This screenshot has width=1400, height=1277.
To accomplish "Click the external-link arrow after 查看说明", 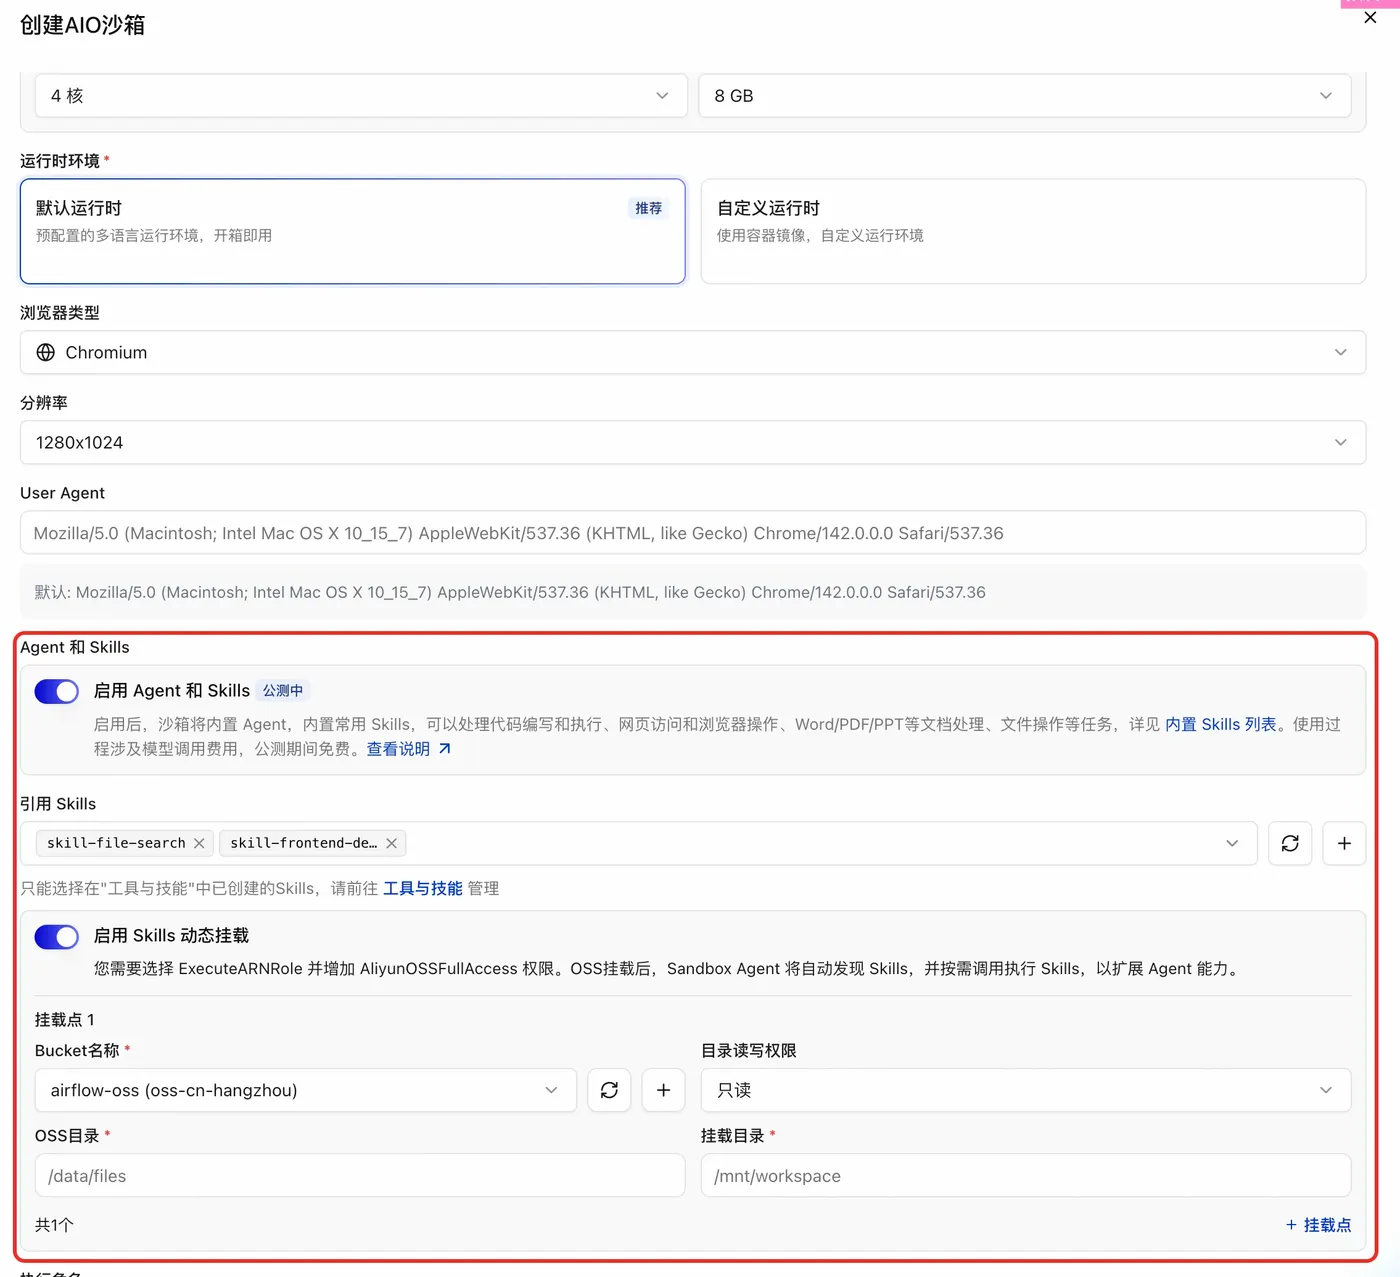I will pyautogui.click(x=445, y=749).
